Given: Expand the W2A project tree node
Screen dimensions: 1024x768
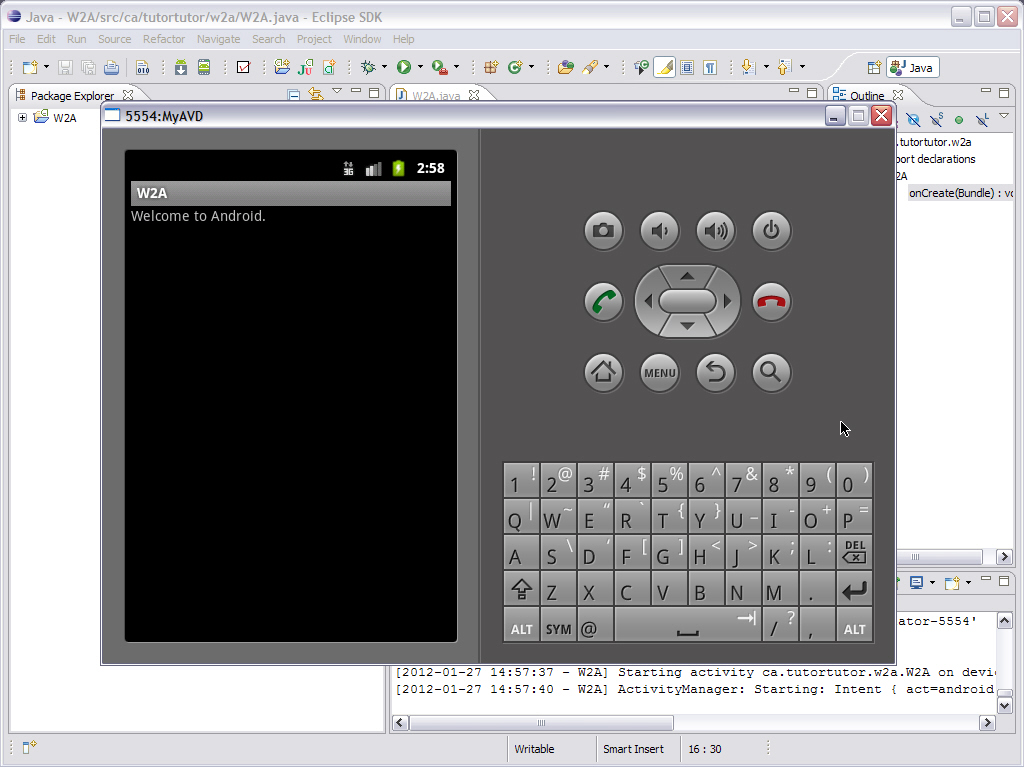Looking at the screenshot, I should pos(22,118).
